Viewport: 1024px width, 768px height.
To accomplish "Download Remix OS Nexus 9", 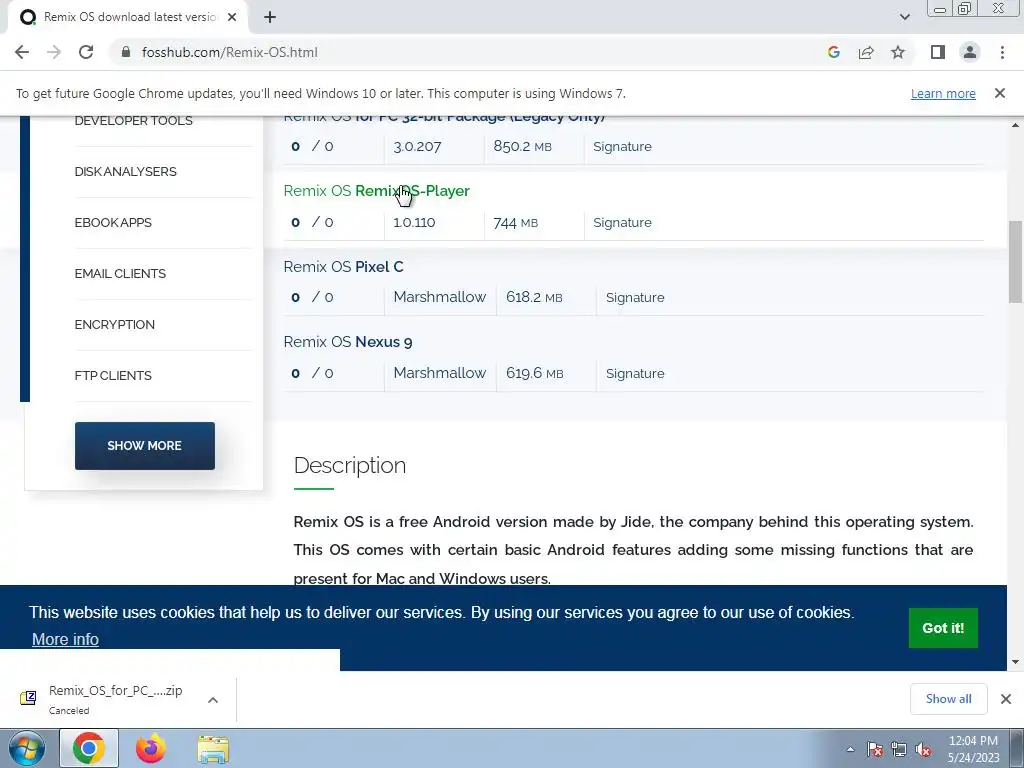I will click(x=347, y=342).
